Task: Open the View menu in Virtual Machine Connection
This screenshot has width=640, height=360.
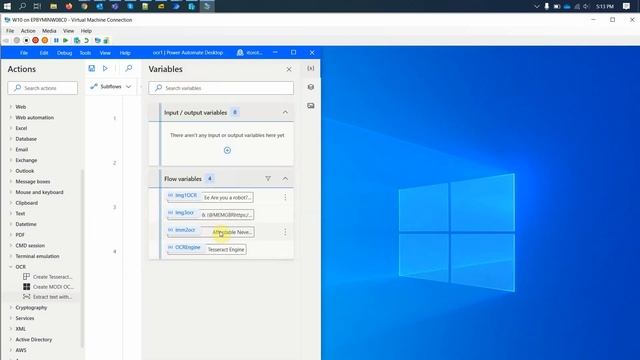Action: pos(69,31)
